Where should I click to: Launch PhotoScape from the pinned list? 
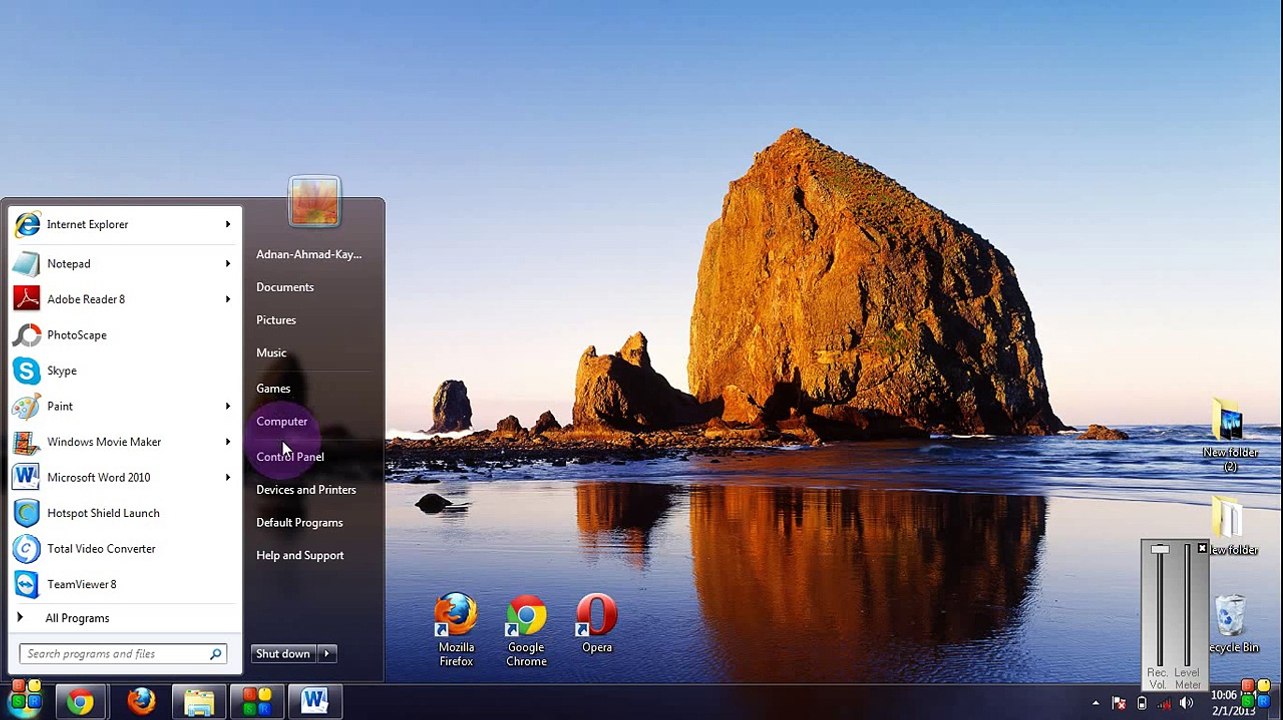(x=125, y=335)
